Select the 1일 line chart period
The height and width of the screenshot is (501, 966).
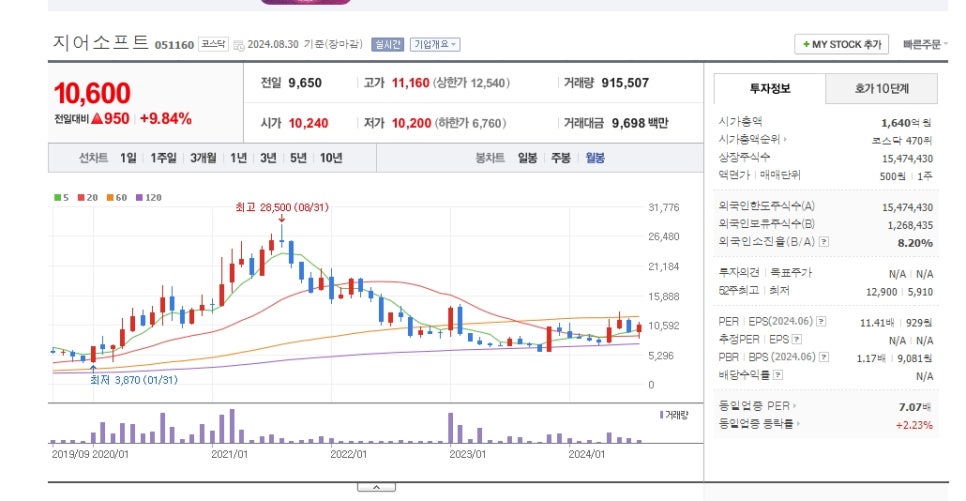pyautogui.click(x=128, y=158)
